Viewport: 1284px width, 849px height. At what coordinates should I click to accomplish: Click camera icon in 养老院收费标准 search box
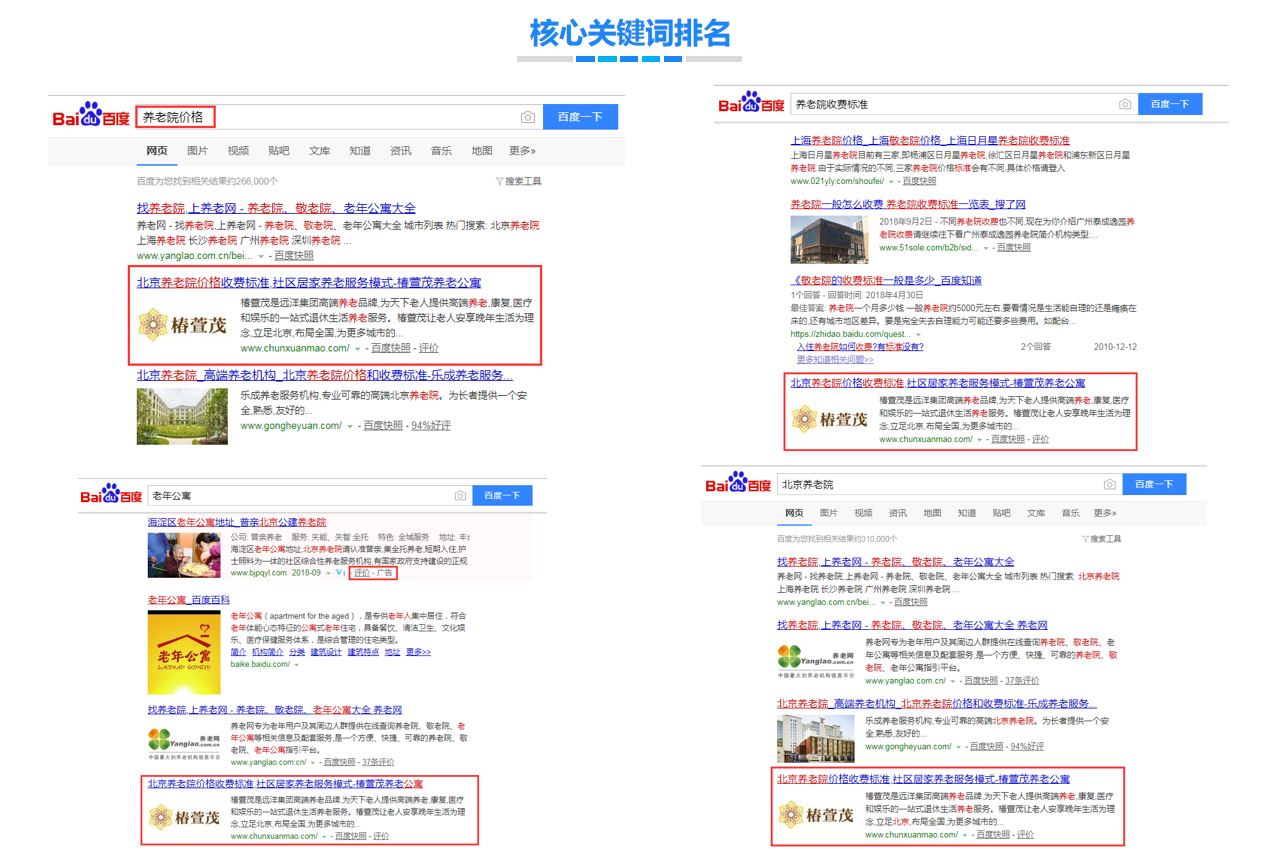point(1125,104)
